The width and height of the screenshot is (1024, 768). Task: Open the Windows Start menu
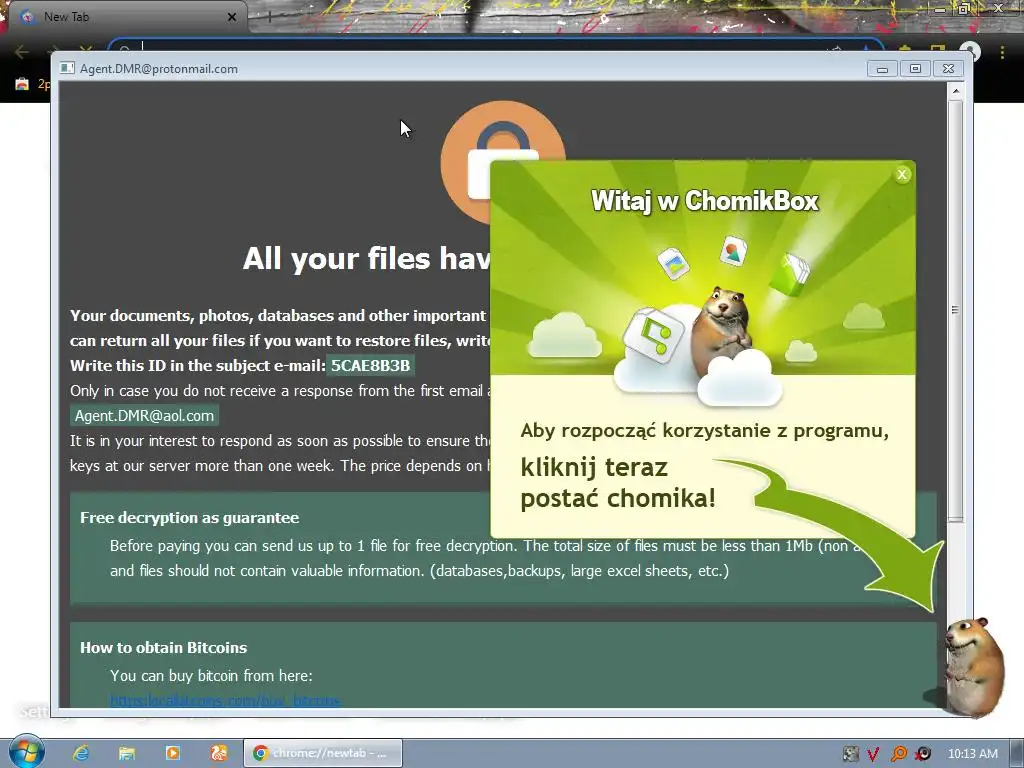tap(26, 752)
